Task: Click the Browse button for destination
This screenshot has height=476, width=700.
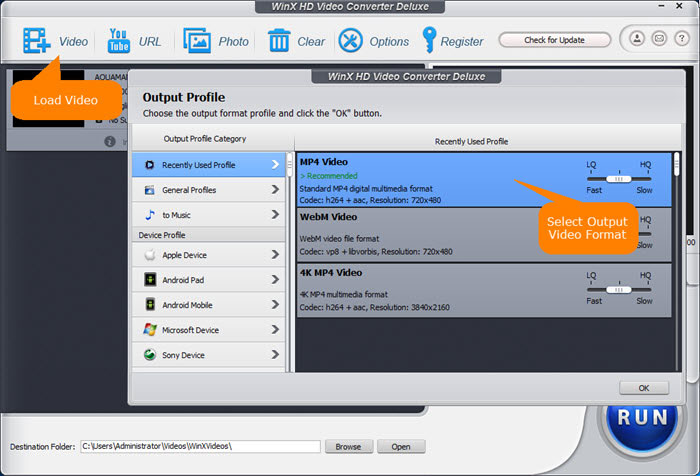Action: (349, 447)
